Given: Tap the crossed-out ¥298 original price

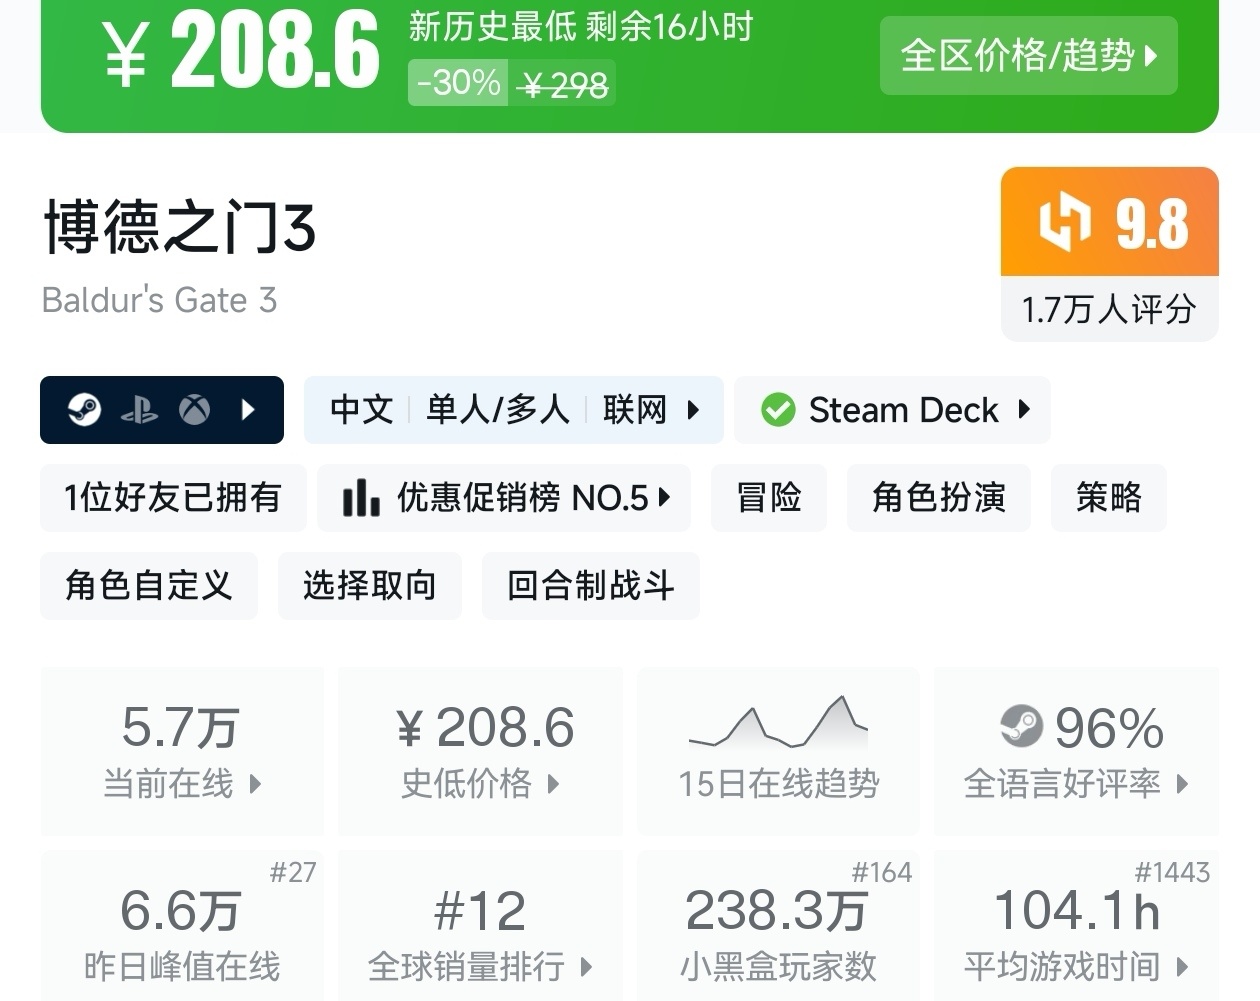Looking at the screenshot, I should point(564,85).
